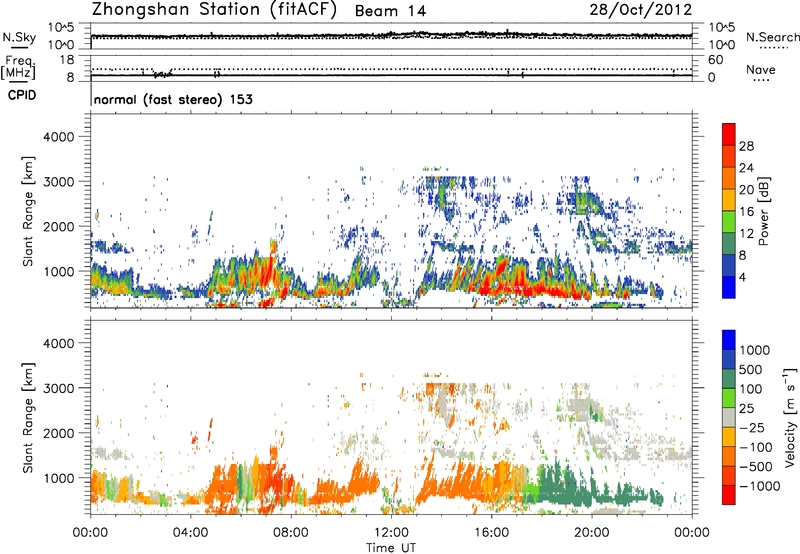Viewport: 800px width, 554px height.
Task: Select the 20 dB colorbar label
Action: tap(746, 190)
